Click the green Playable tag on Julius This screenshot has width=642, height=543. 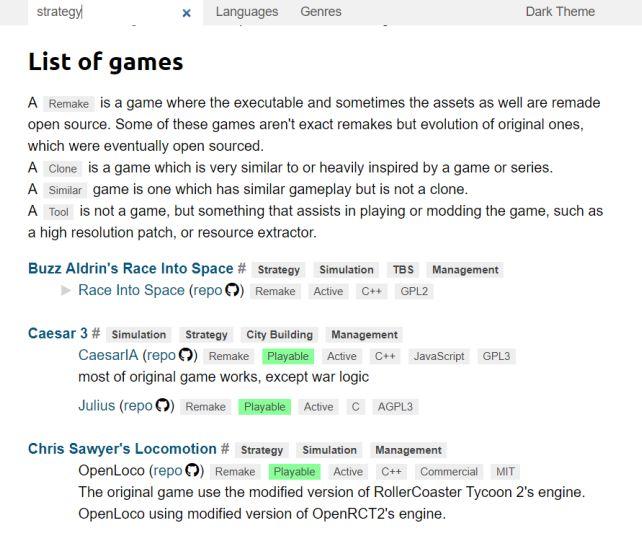[x=265, y=407]
